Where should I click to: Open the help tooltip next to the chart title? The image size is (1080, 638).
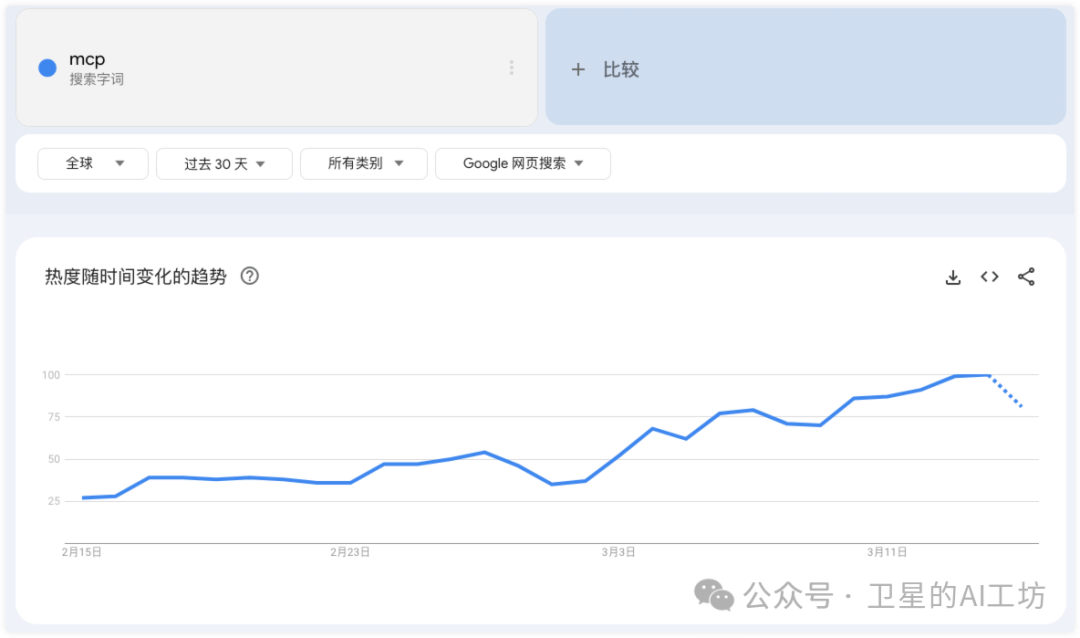click(x=248, y=276)
